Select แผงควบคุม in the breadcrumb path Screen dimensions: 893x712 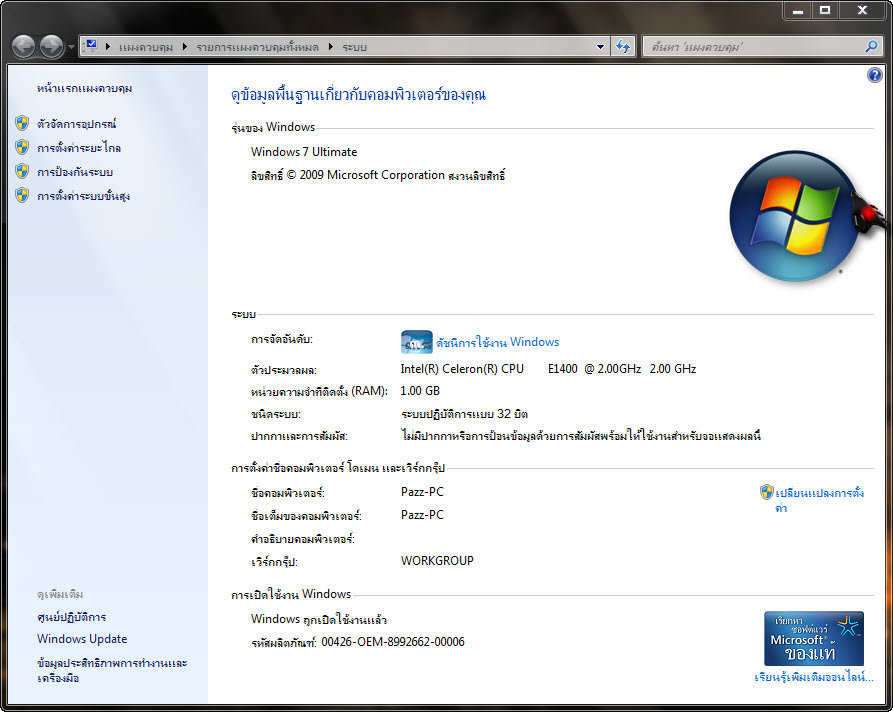click(146, 47)
